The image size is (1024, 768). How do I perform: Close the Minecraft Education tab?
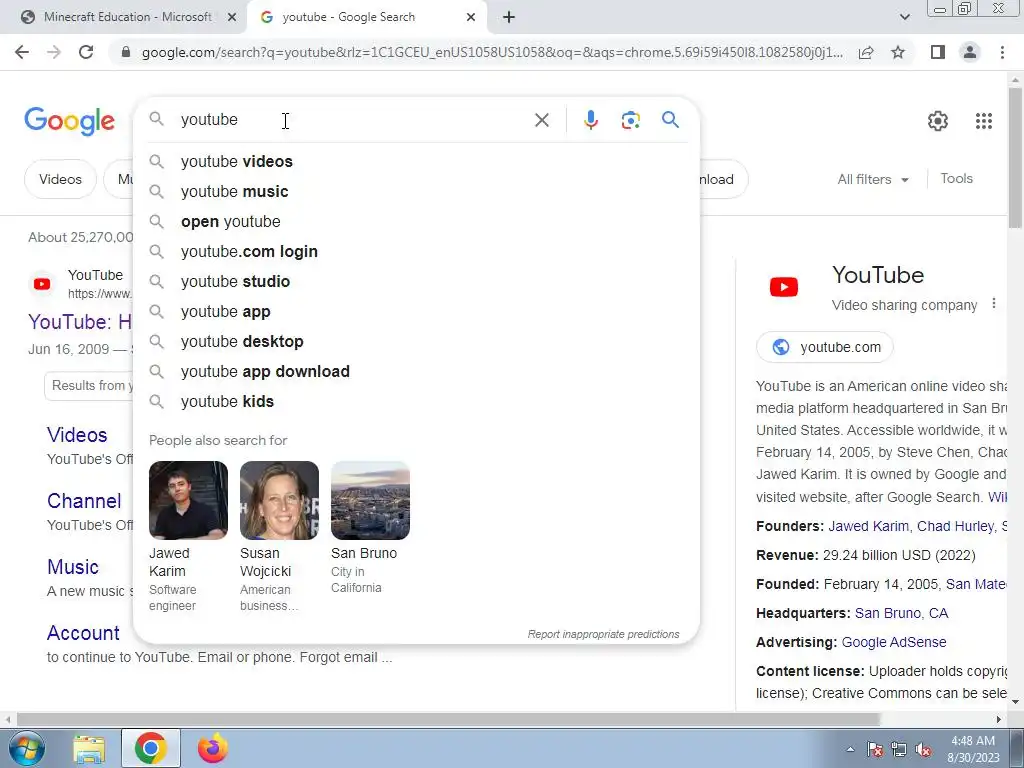[x=232, y=17]
